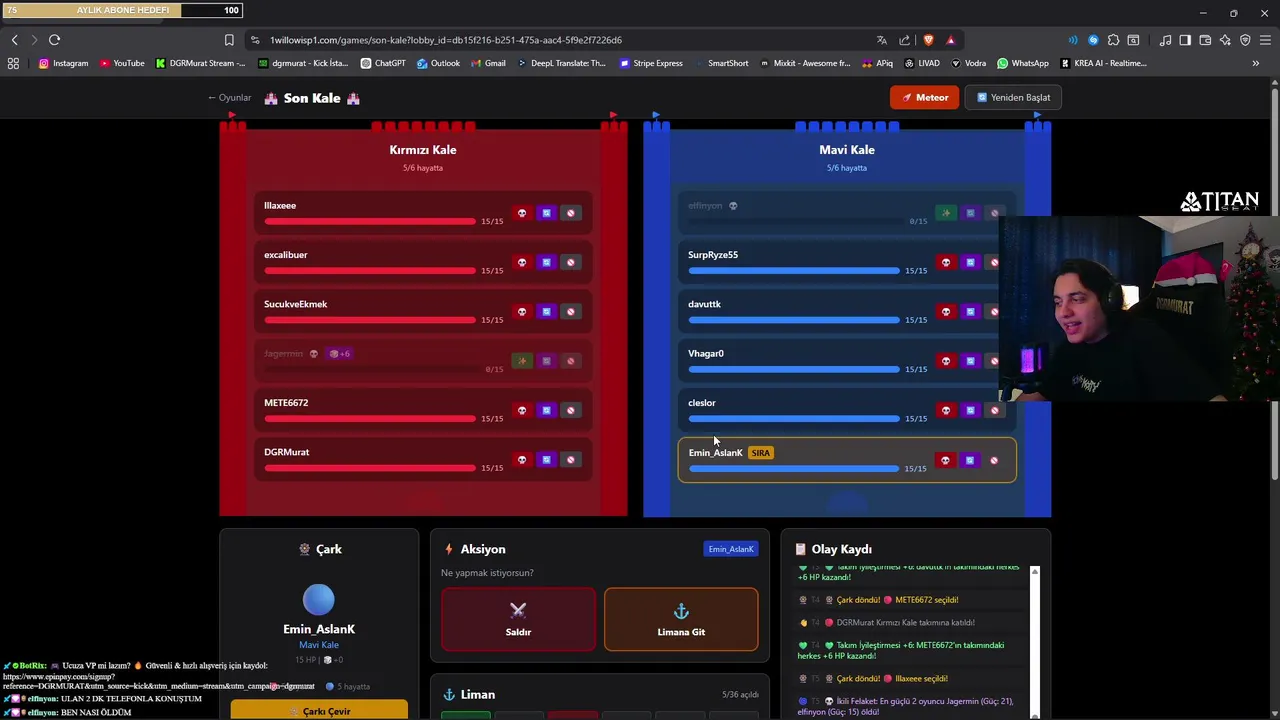This screenshot has width=1280, height=720.
Task: Click the skull icon for davuttk
Action: coord(945,311)
